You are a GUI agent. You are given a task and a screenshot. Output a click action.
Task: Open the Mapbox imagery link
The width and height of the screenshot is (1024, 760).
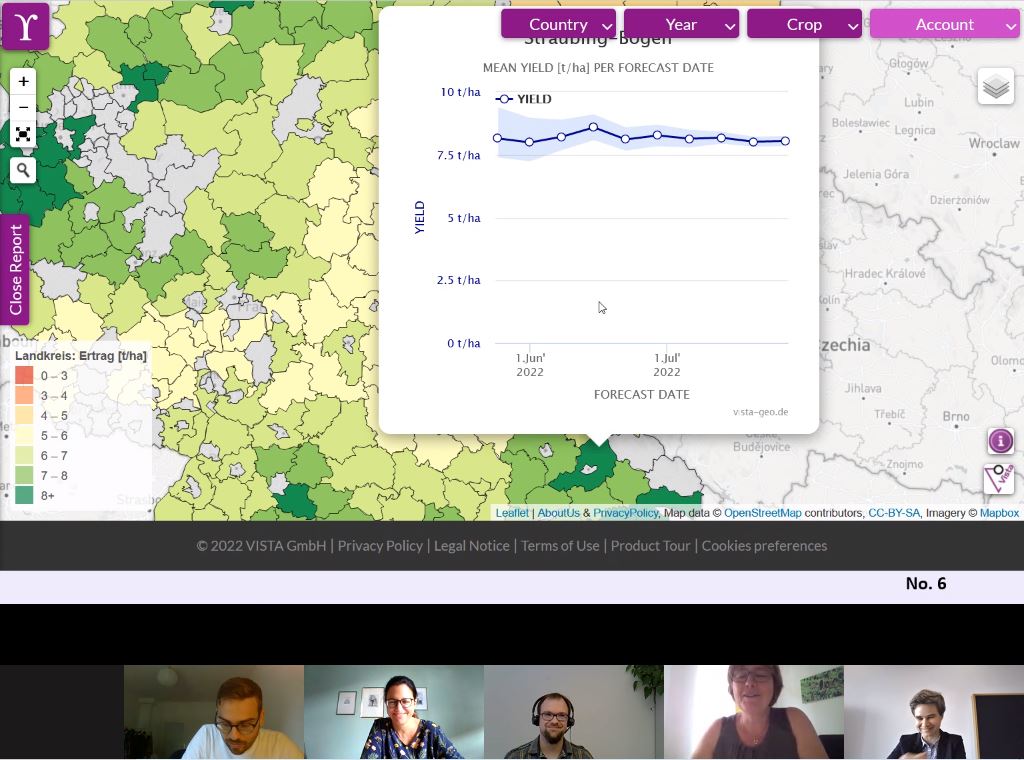(999, 513)
